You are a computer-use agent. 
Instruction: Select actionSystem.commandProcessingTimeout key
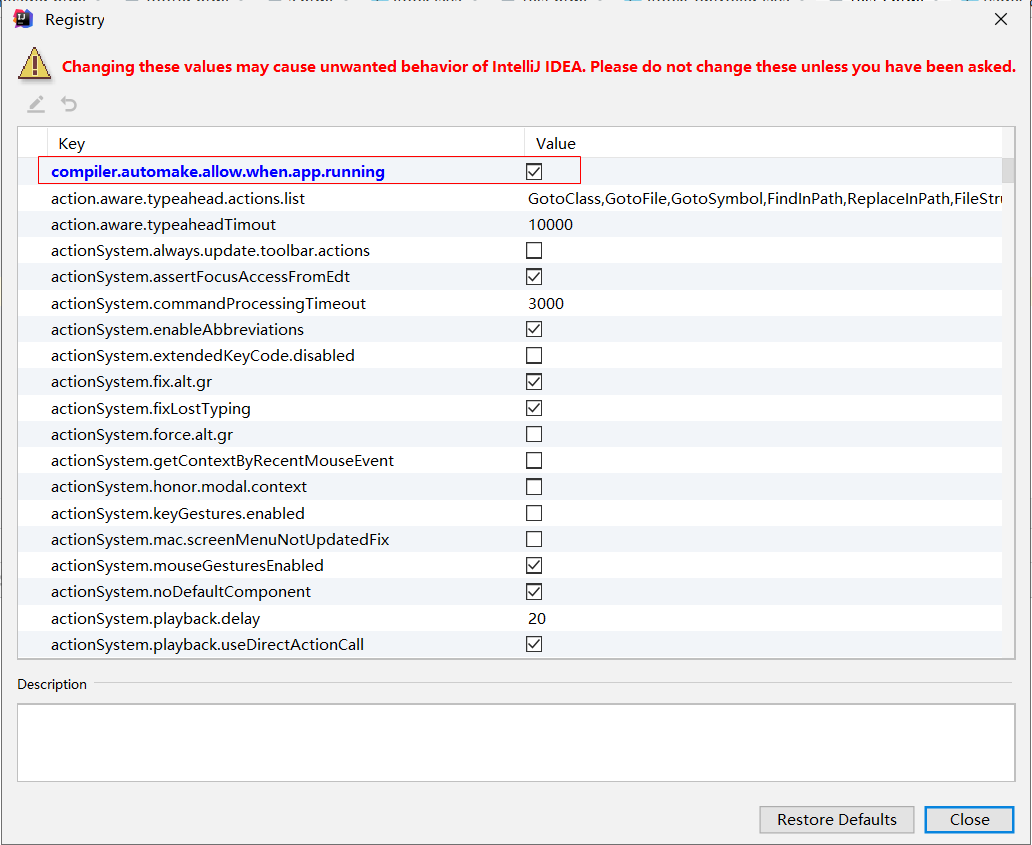[x=208, y=303]
